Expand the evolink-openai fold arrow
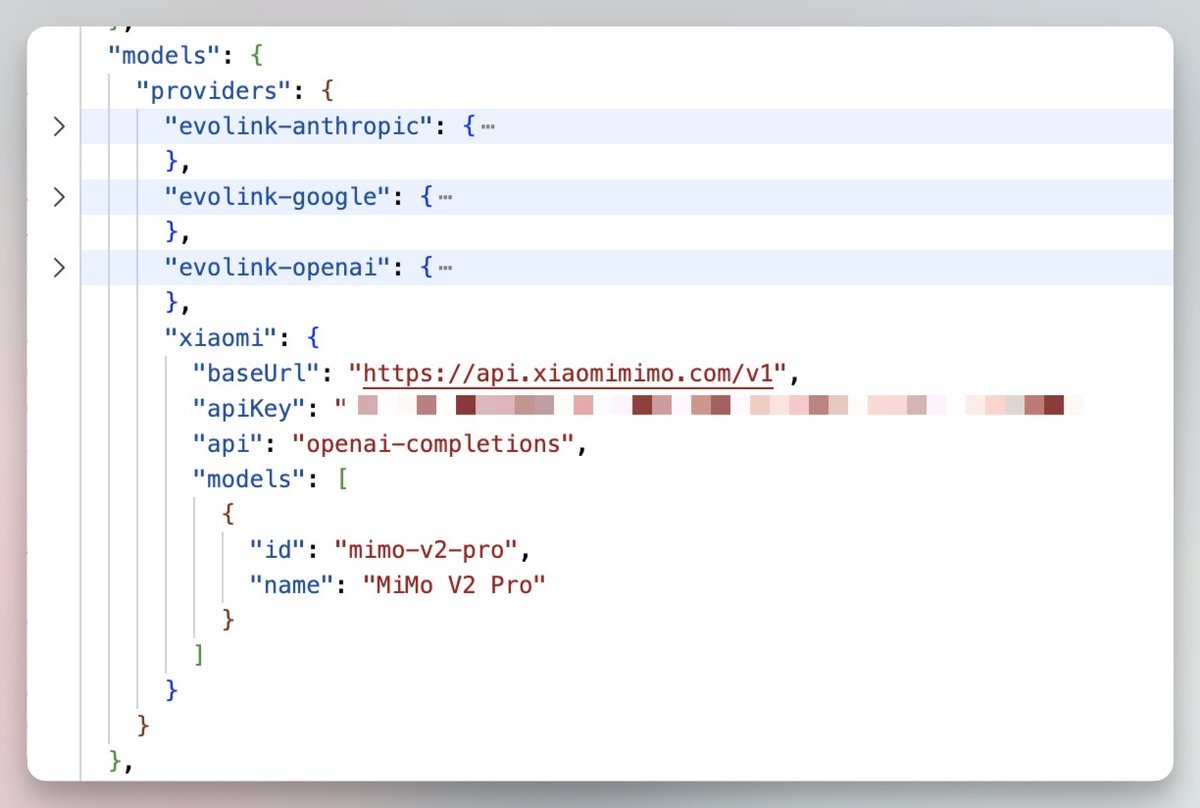Screen dimensions: 1200x808 (59, 267)
